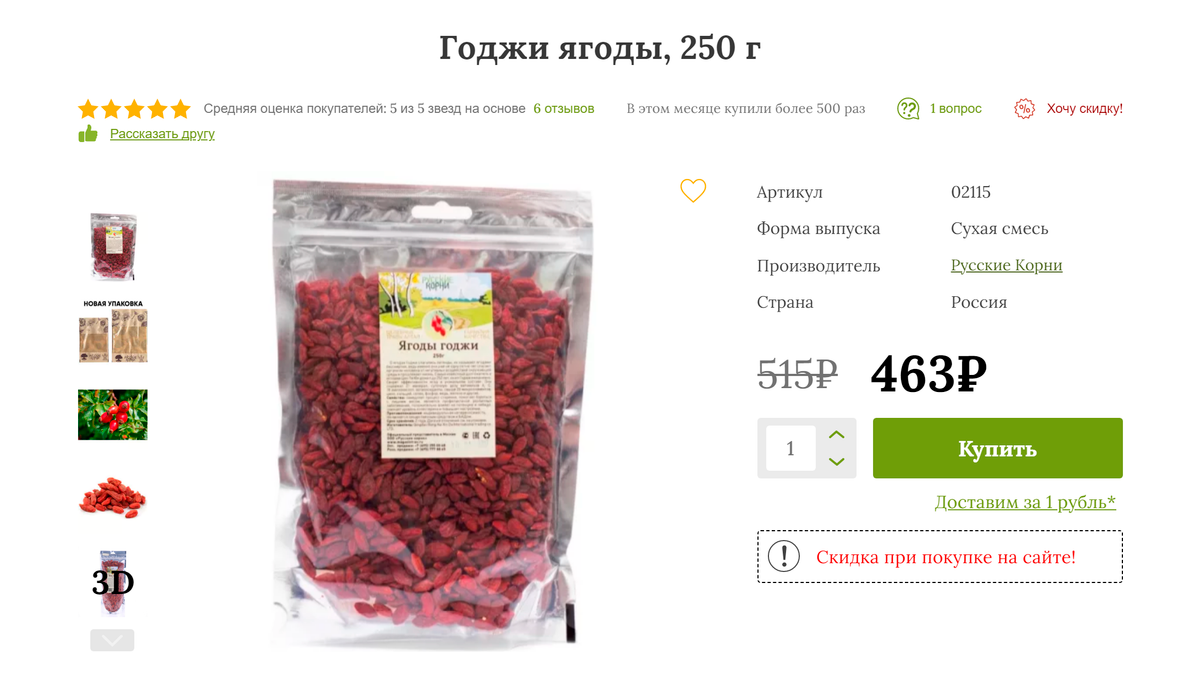Screen dimensions: 1200x697
Task: Select the new packaging thumbnail
Action: (x=113, y=331)
